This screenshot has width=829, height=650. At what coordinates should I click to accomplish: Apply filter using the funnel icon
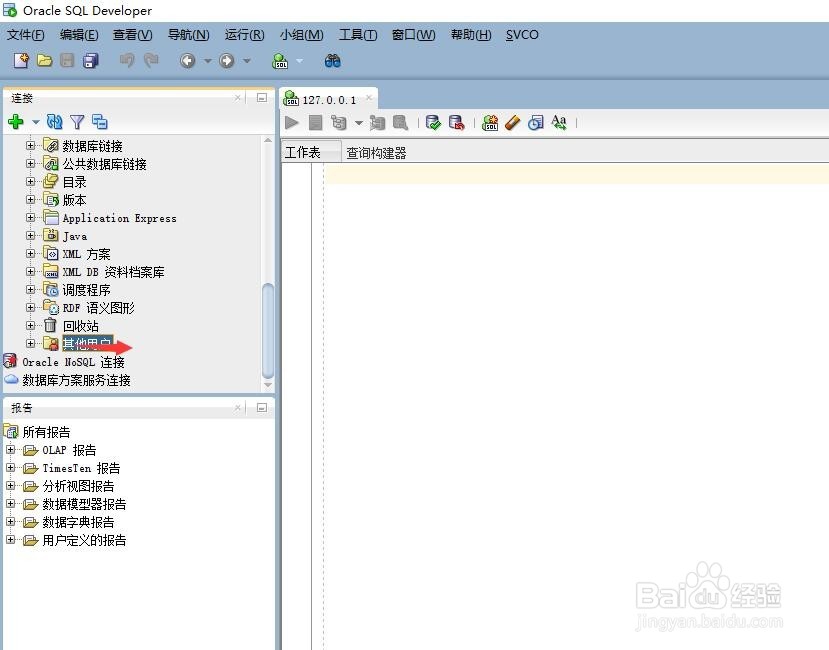(77, 122)
